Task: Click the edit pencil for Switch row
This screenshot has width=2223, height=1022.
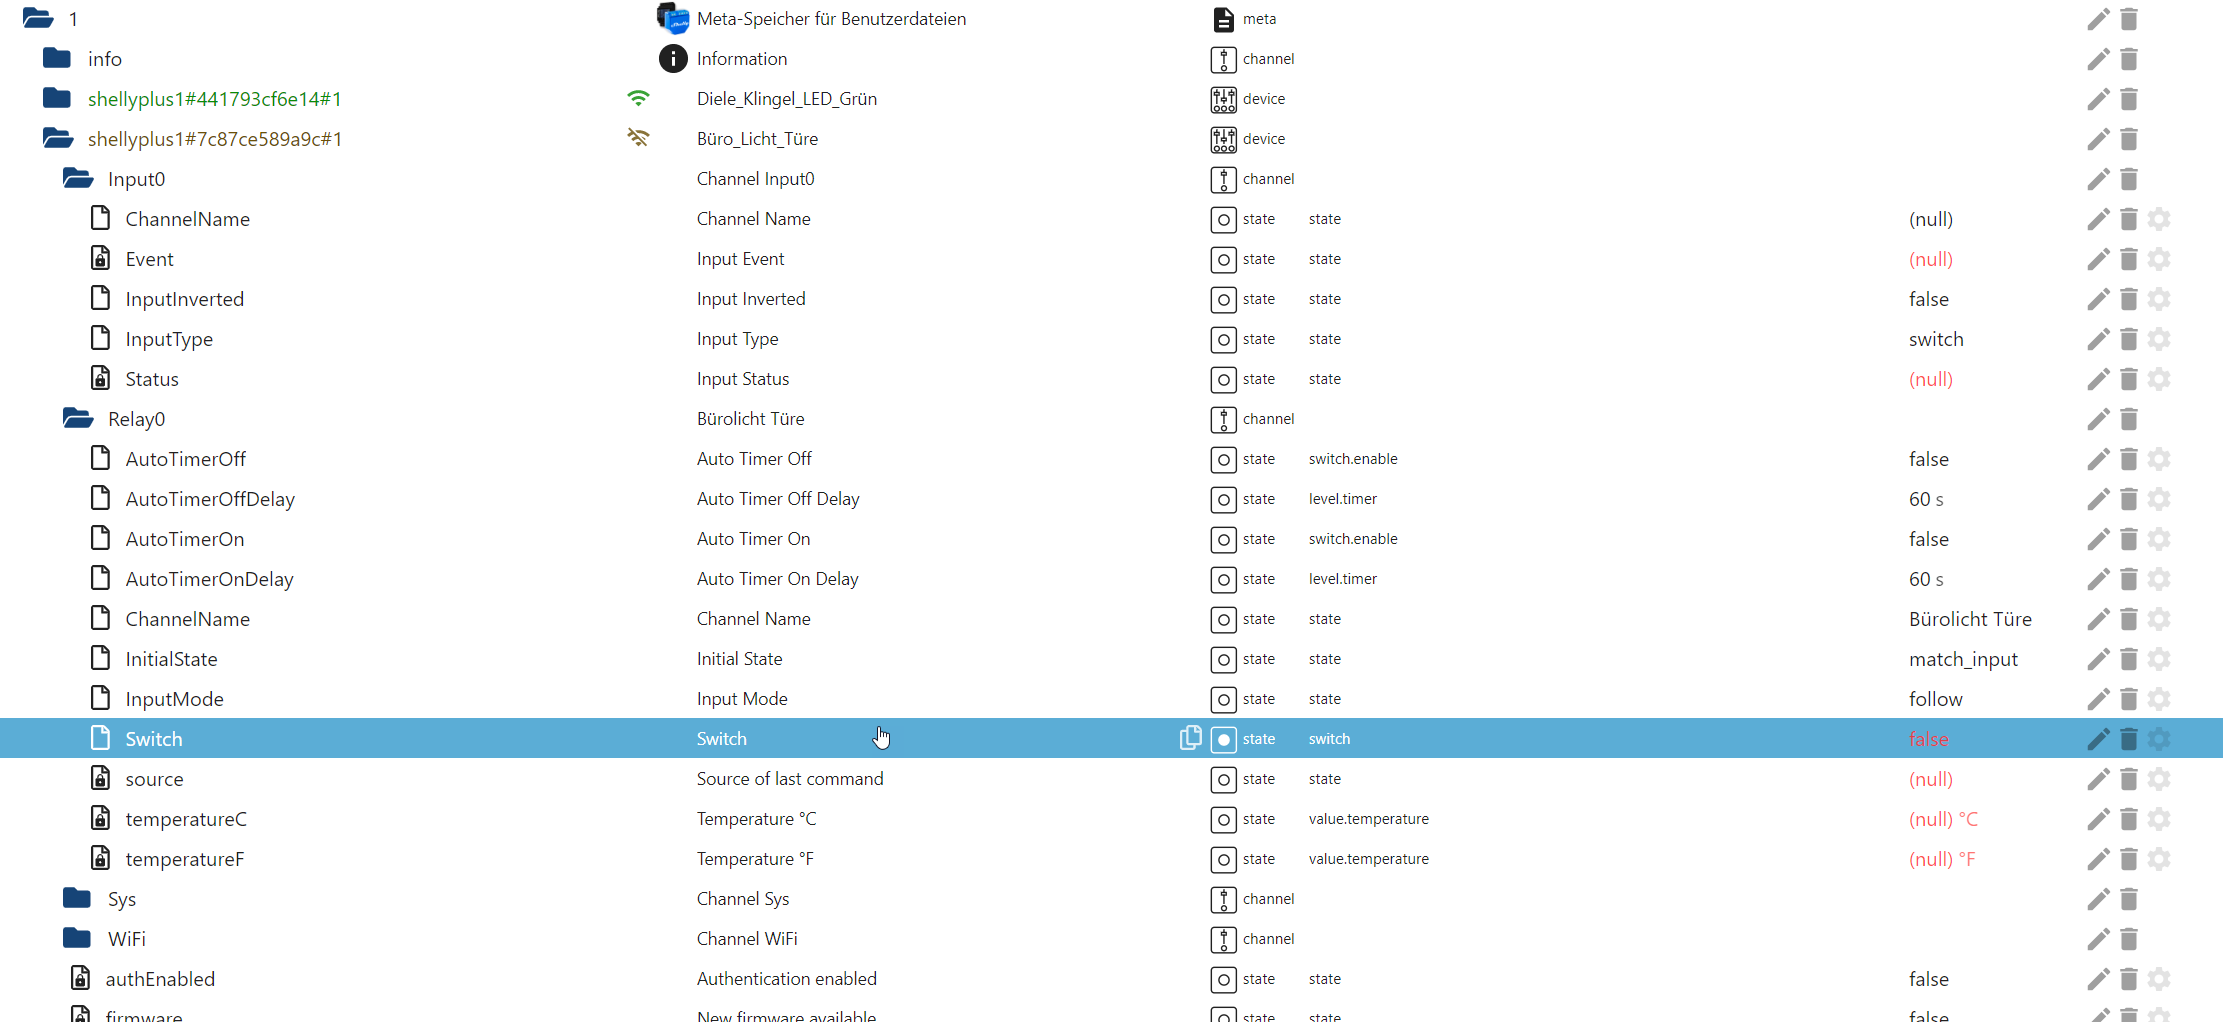Action: [x=2098, y=739]
